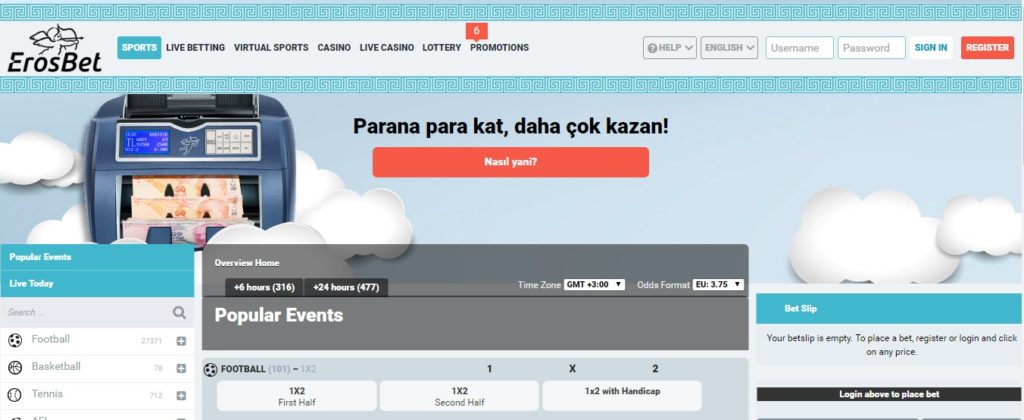Screen dimensions: 1024x420
Task: Open the PROMOTIONS page
Action: pos(500,48)
